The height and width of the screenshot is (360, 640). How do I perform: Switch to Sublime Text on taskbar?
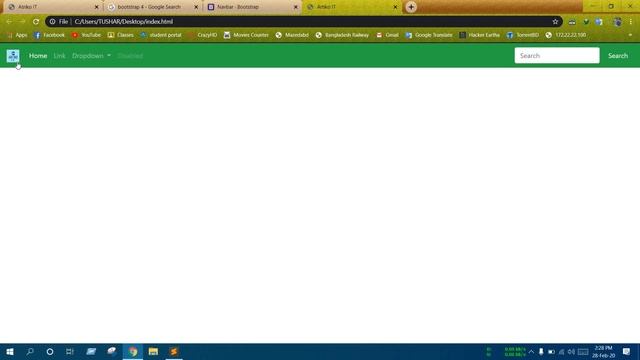tap(174, 351)
